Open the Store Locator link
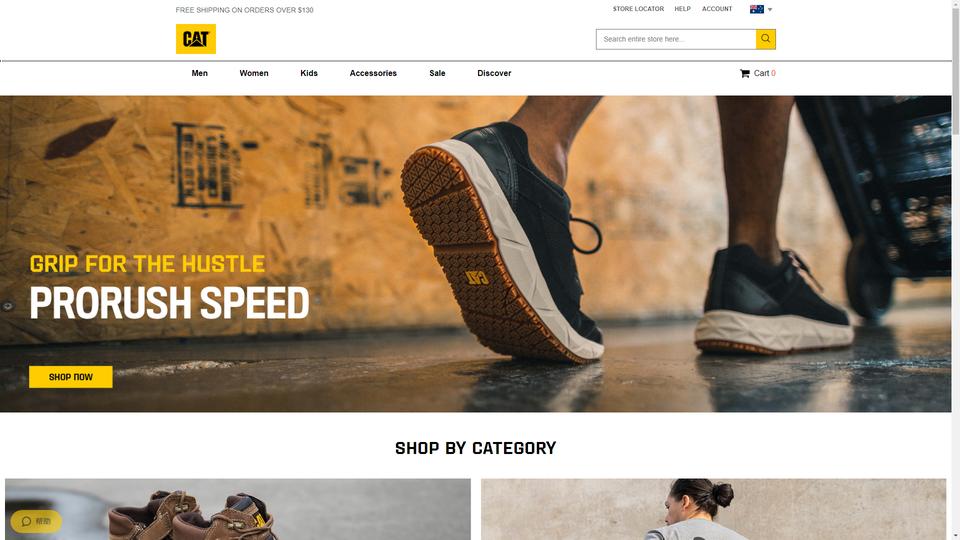 [x=638, y=9]
